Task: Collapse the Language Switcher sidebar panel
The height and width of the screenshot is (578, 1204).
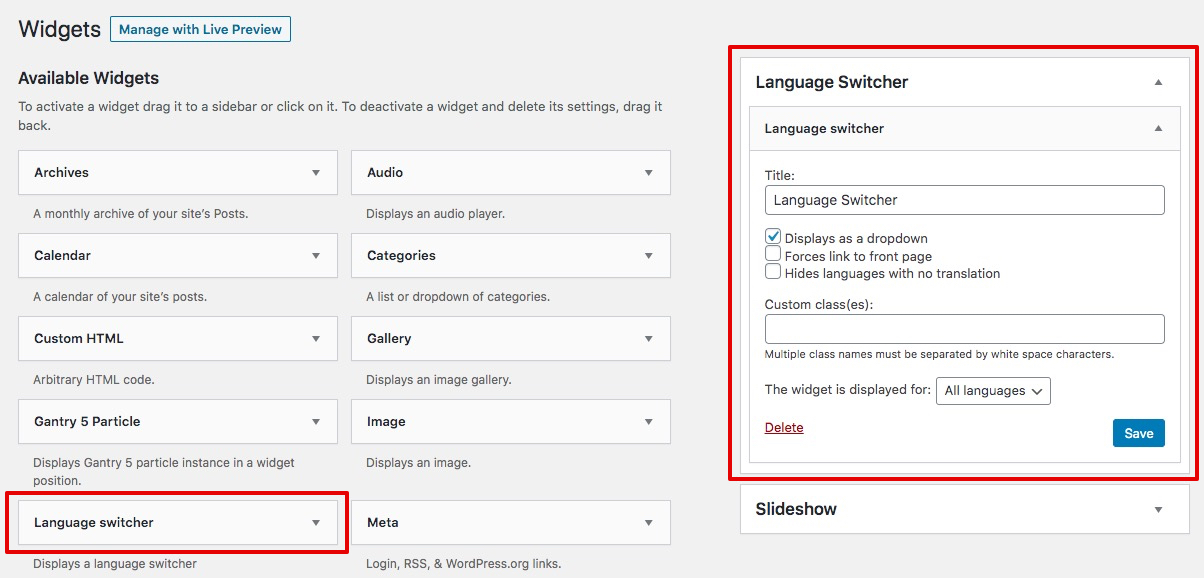Action: pyautogui.click(x=1158, y=83)
